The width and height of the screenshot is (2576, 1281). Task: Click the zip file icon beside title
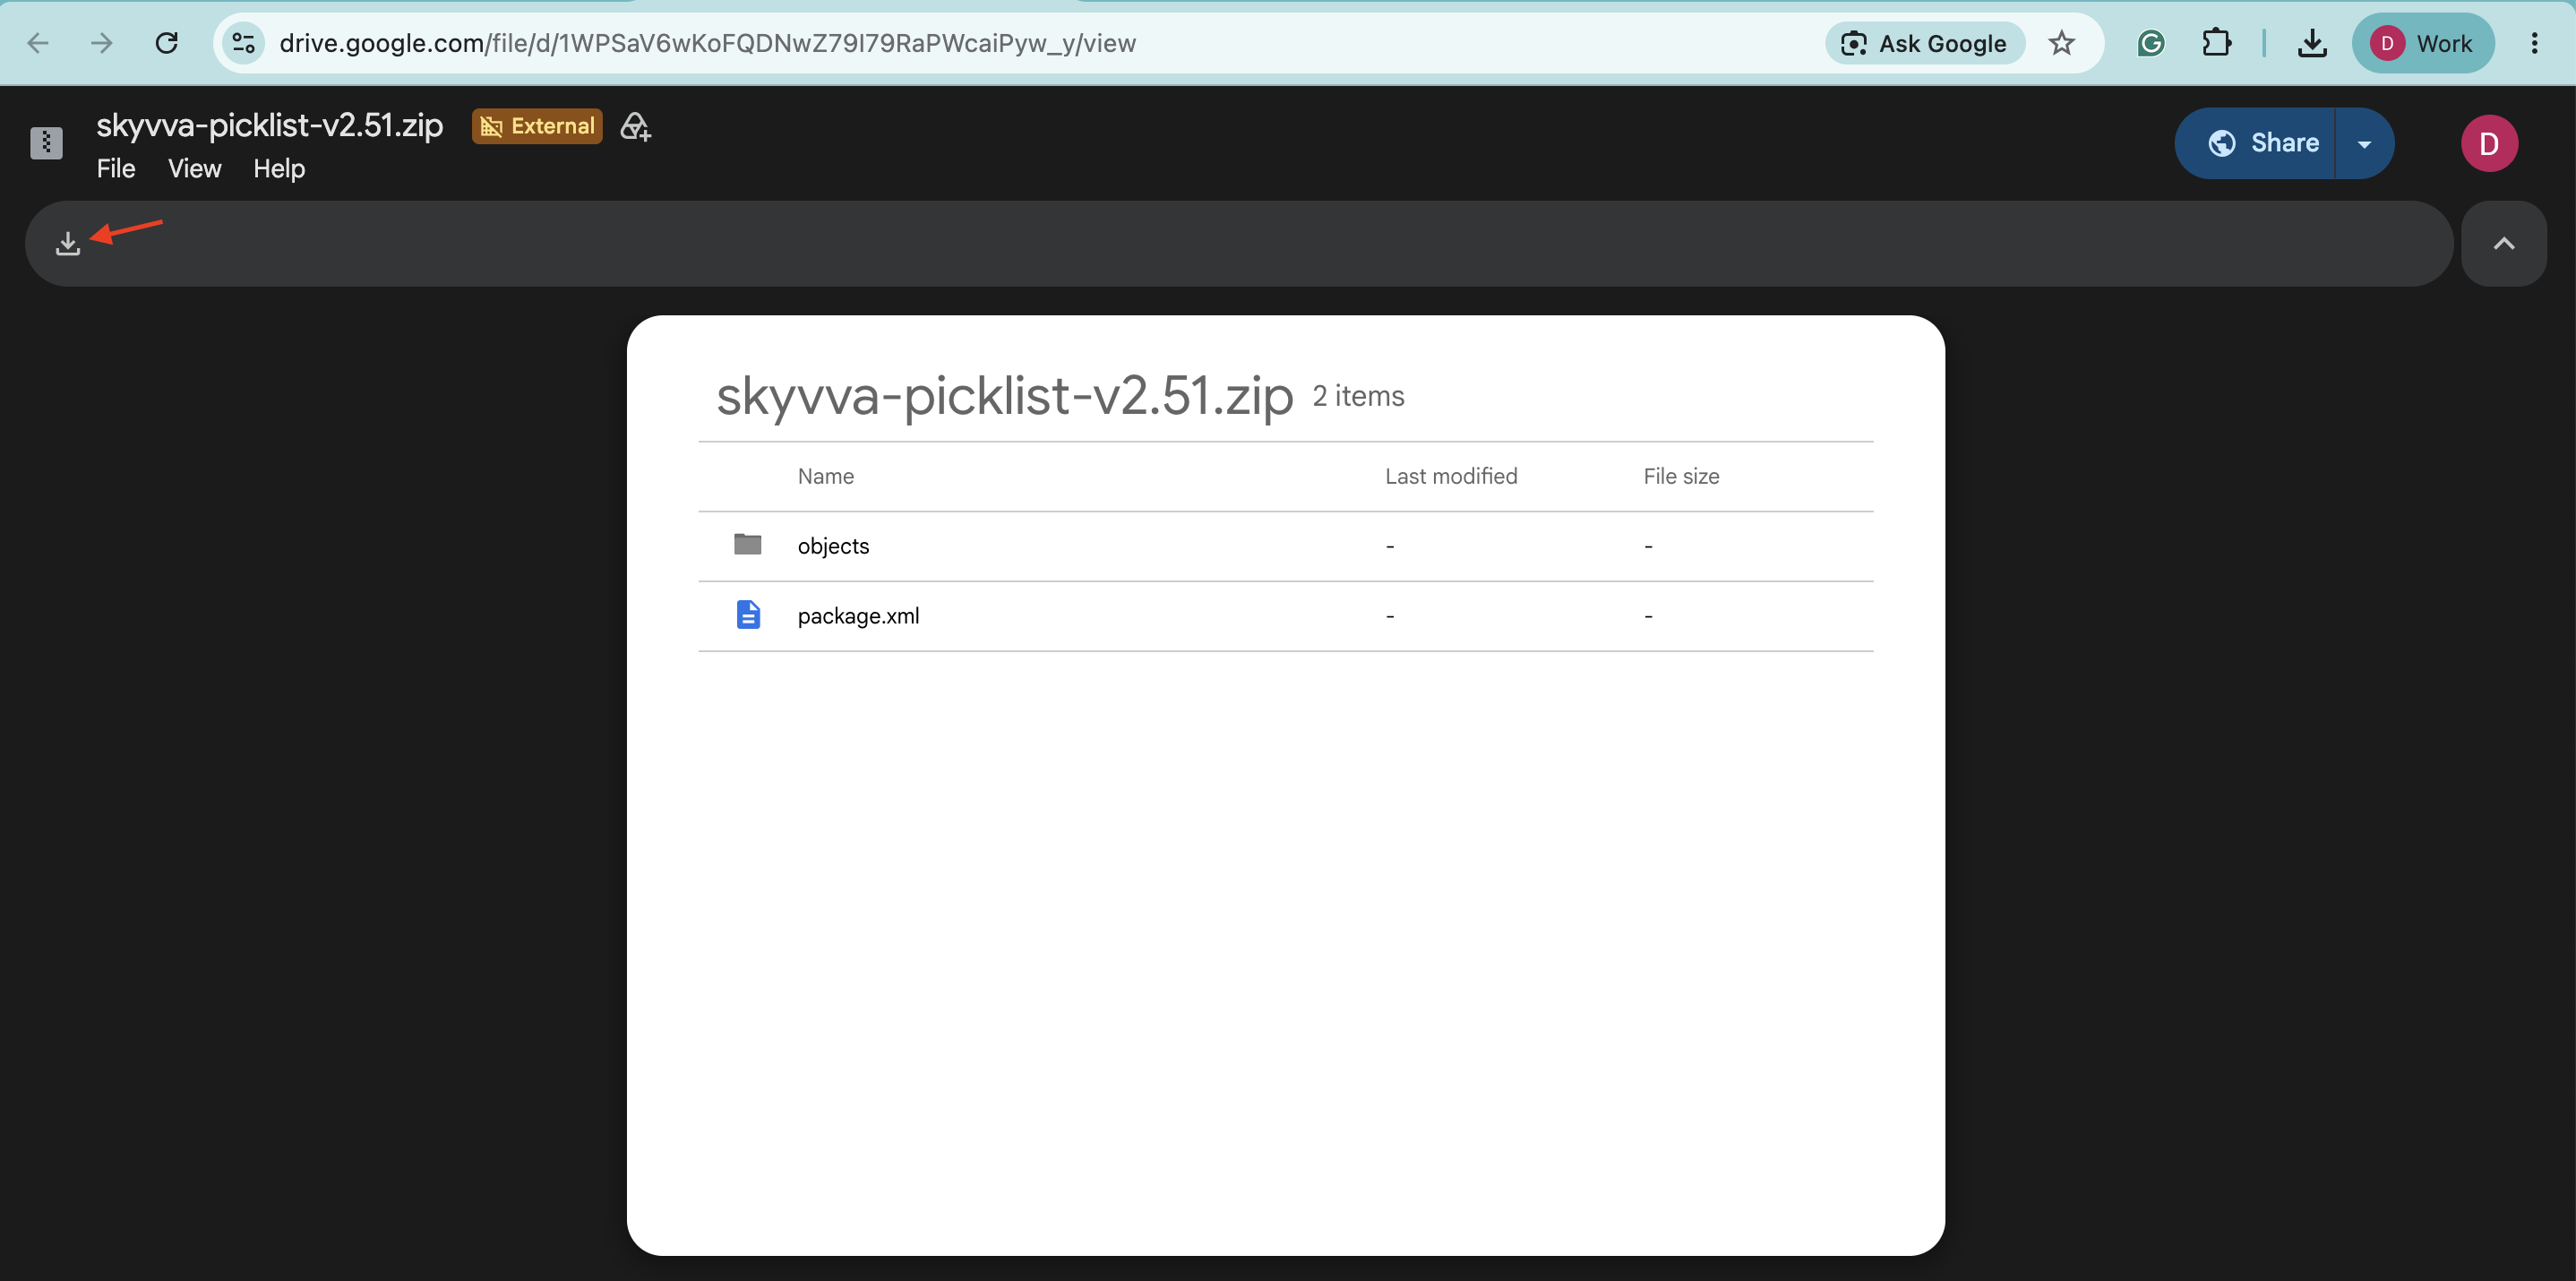pyautogui.click(x=46, y=143)
